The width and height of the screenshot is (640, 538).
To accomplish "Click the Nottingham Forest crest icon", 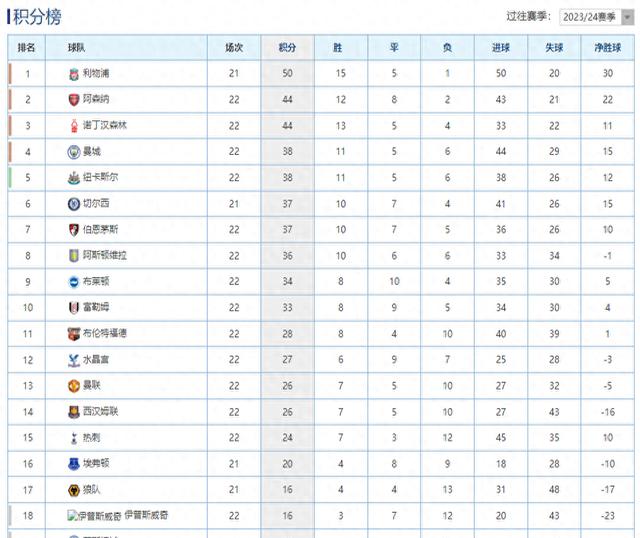I will [x=74, y=126].
